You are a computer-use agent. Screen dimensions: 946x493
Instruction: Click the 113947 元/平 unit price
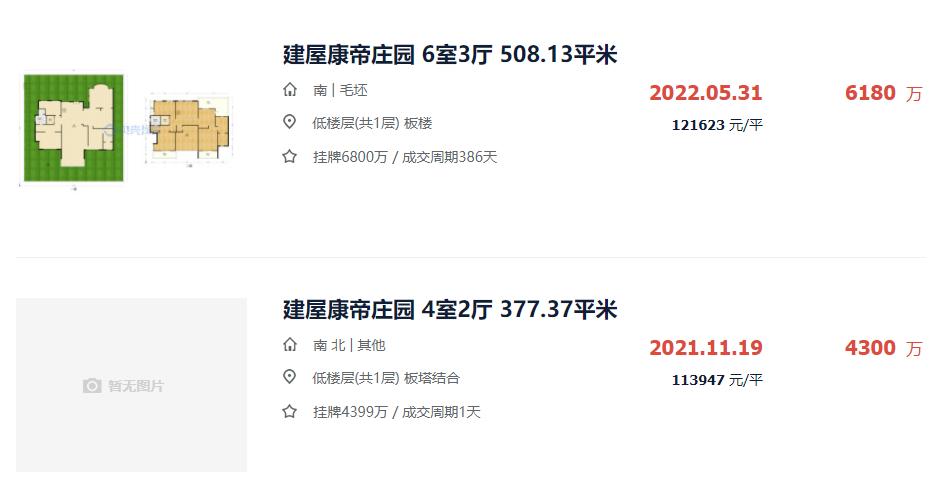717,380
